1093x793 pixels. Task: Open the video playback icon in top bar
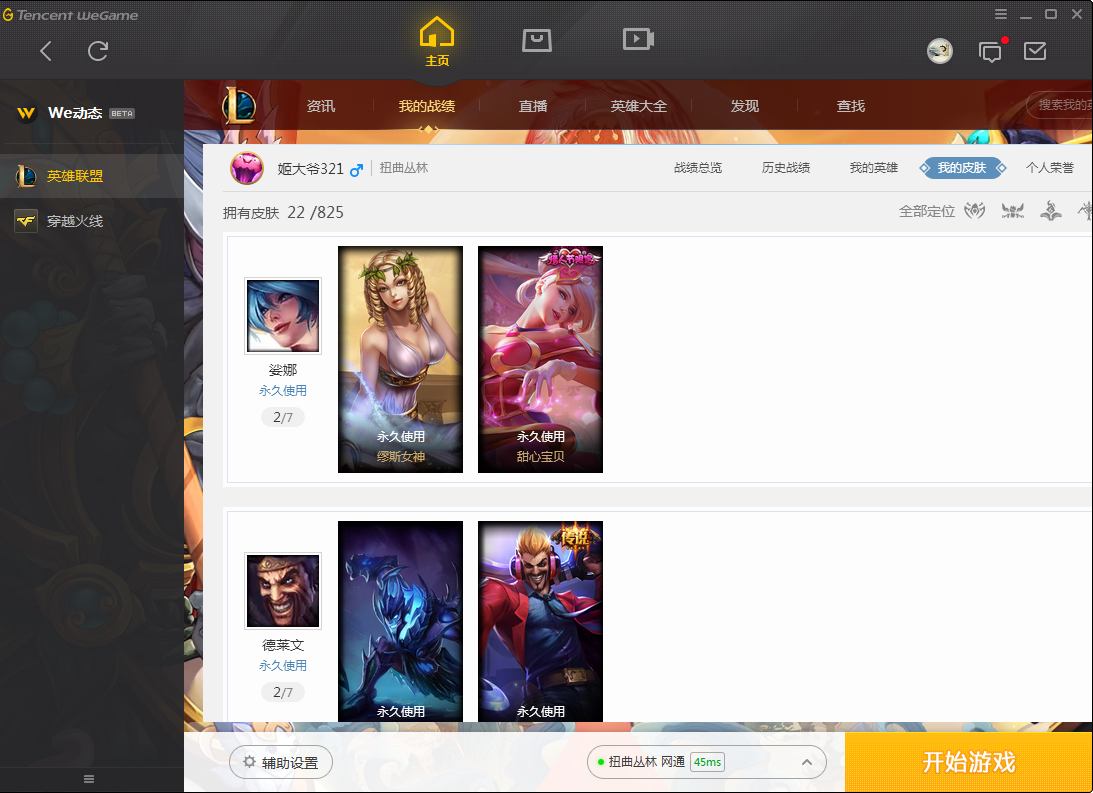638,39
